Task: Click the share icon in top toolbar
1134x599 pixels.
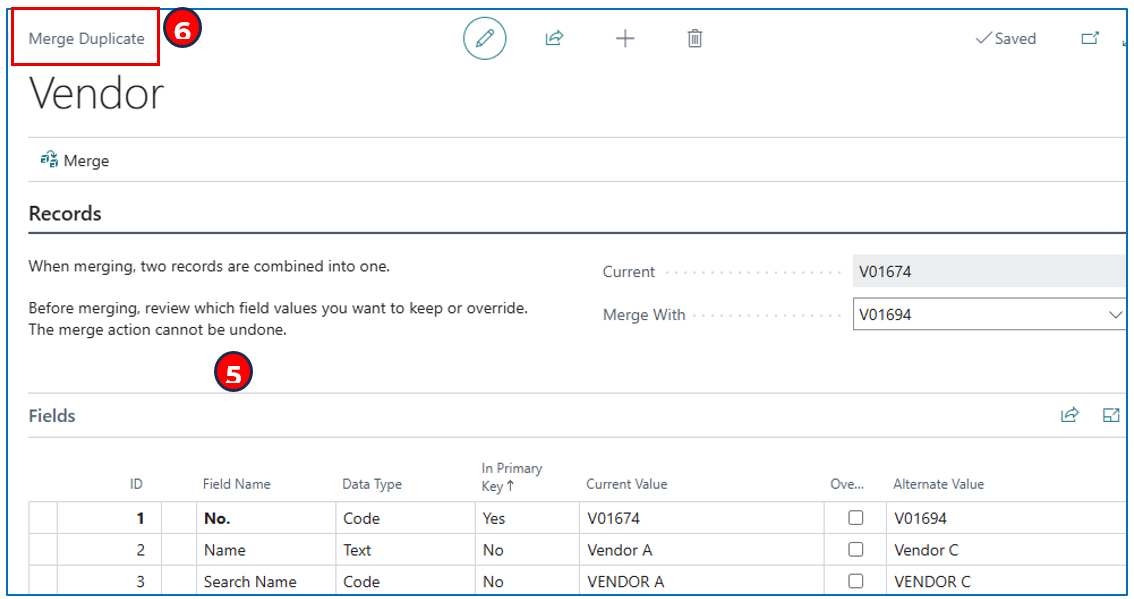Action: coord(554,39)
